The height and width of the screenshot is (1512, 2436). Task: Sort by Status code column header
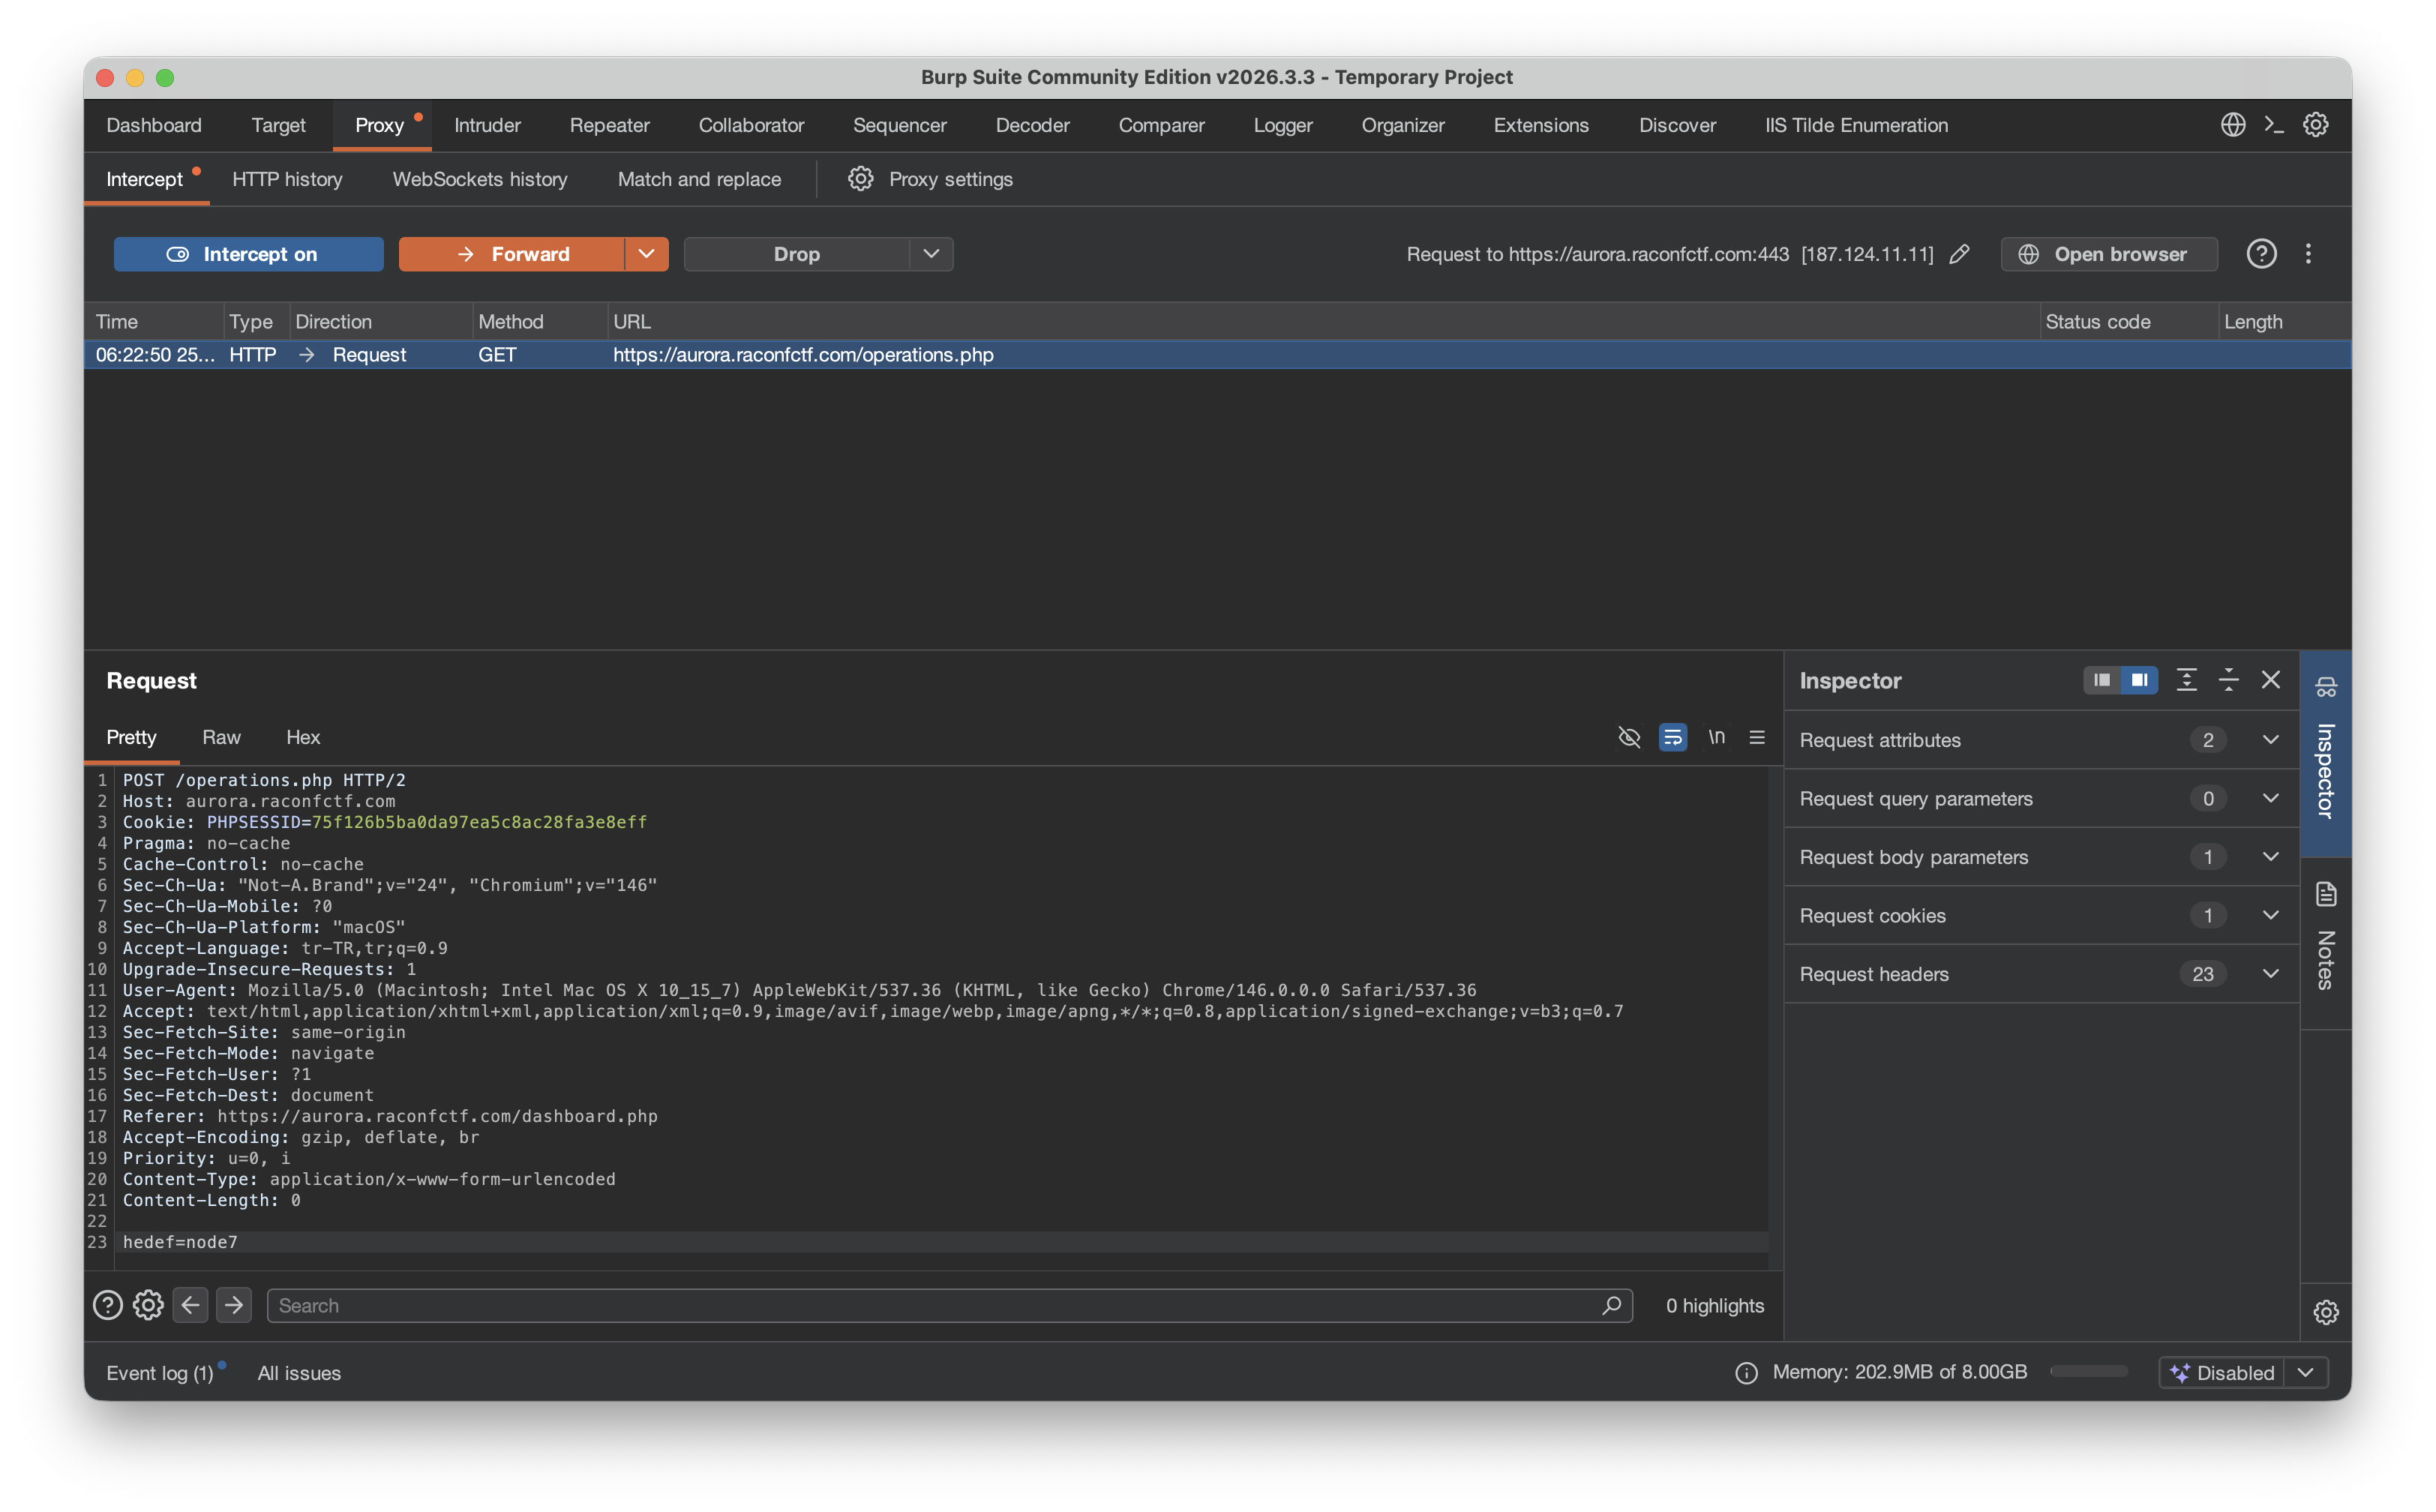pyautogui.click(x=2128, y=321)
